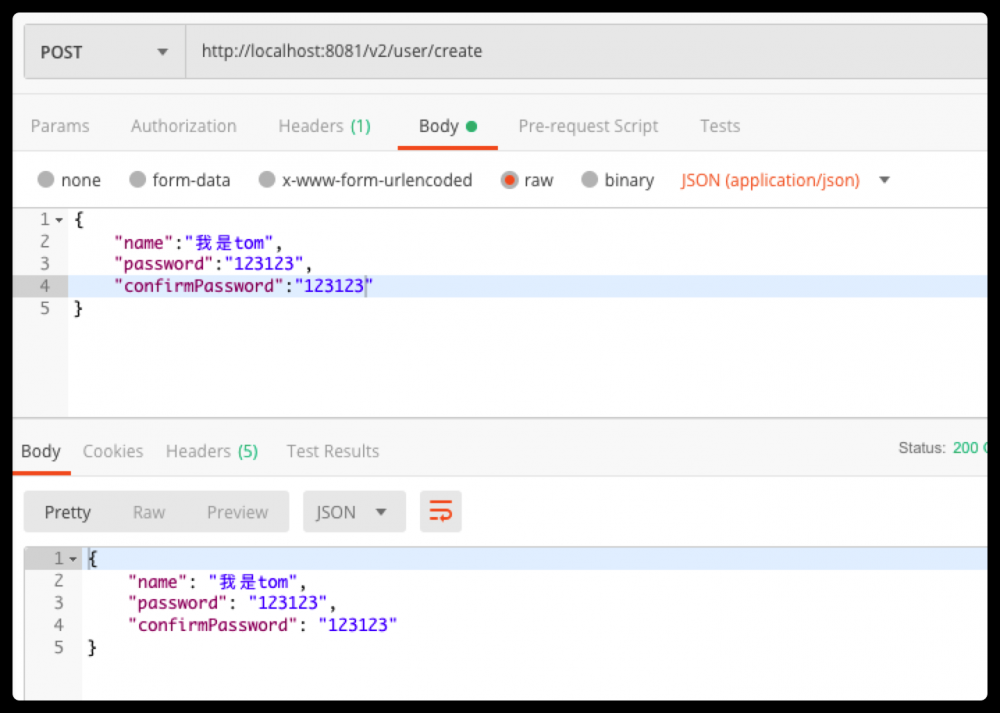Viewport: 1000px width, 713px height.
Task: Switch to the Tests tab
Action: point(720,126)
